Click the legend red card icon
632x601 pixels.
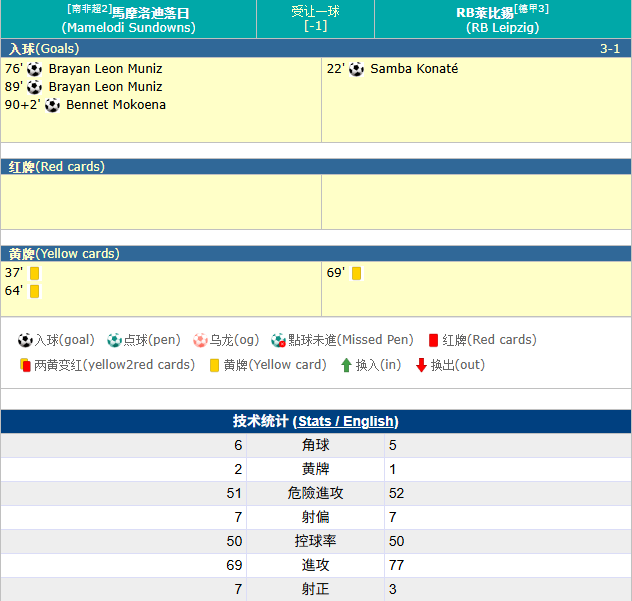click(433, 340)
